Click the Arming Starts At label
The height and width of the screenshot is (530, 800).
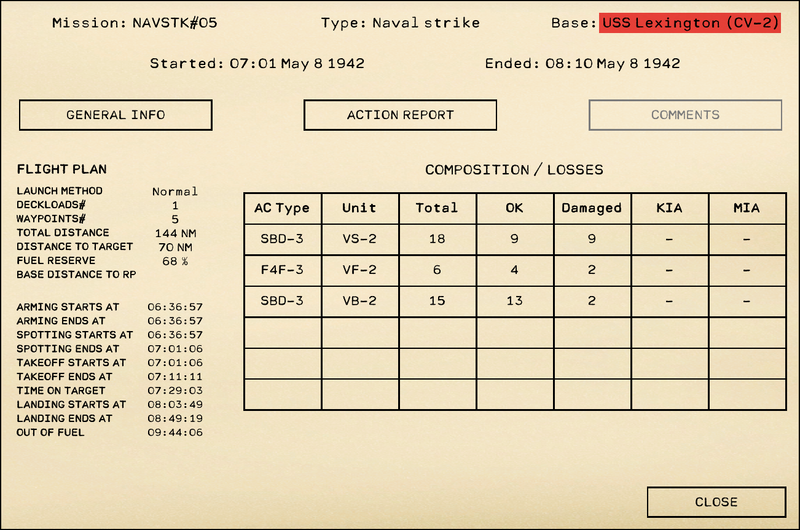(68, 307)
